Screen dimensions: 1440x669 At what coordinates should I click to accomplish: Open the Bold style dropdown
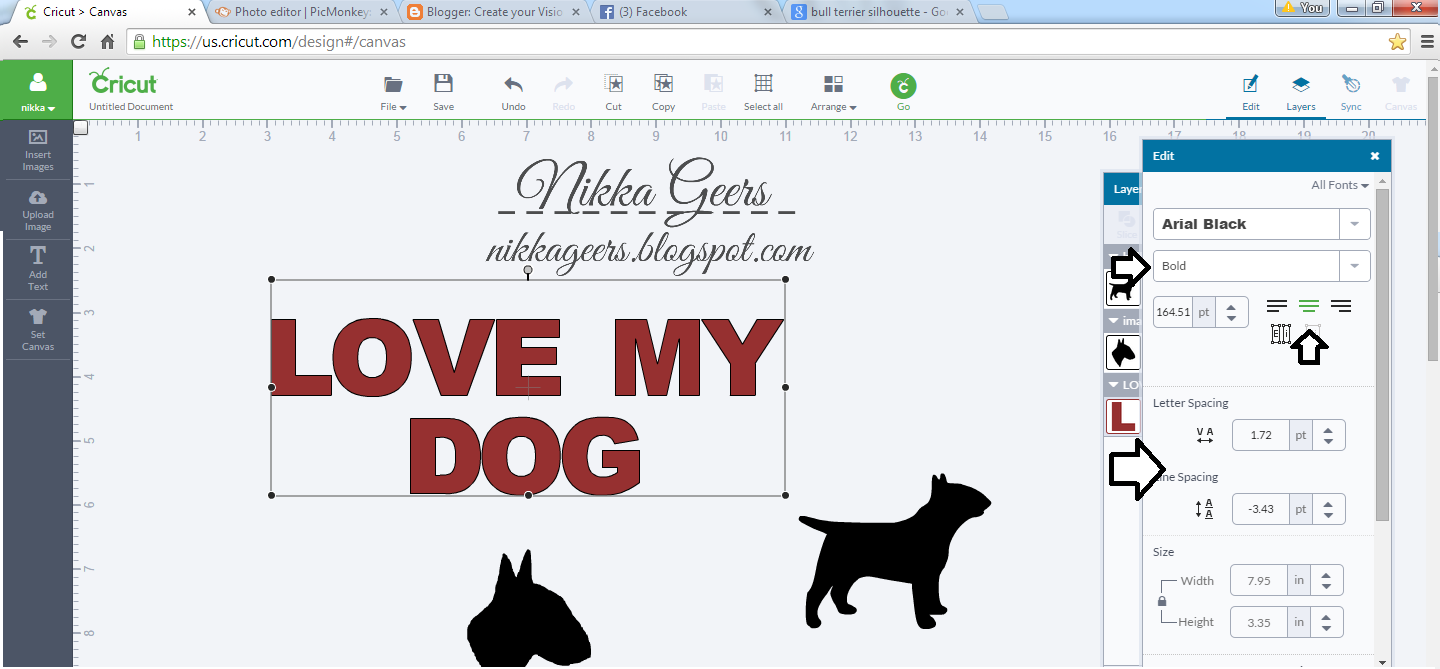coord(1354,265)
